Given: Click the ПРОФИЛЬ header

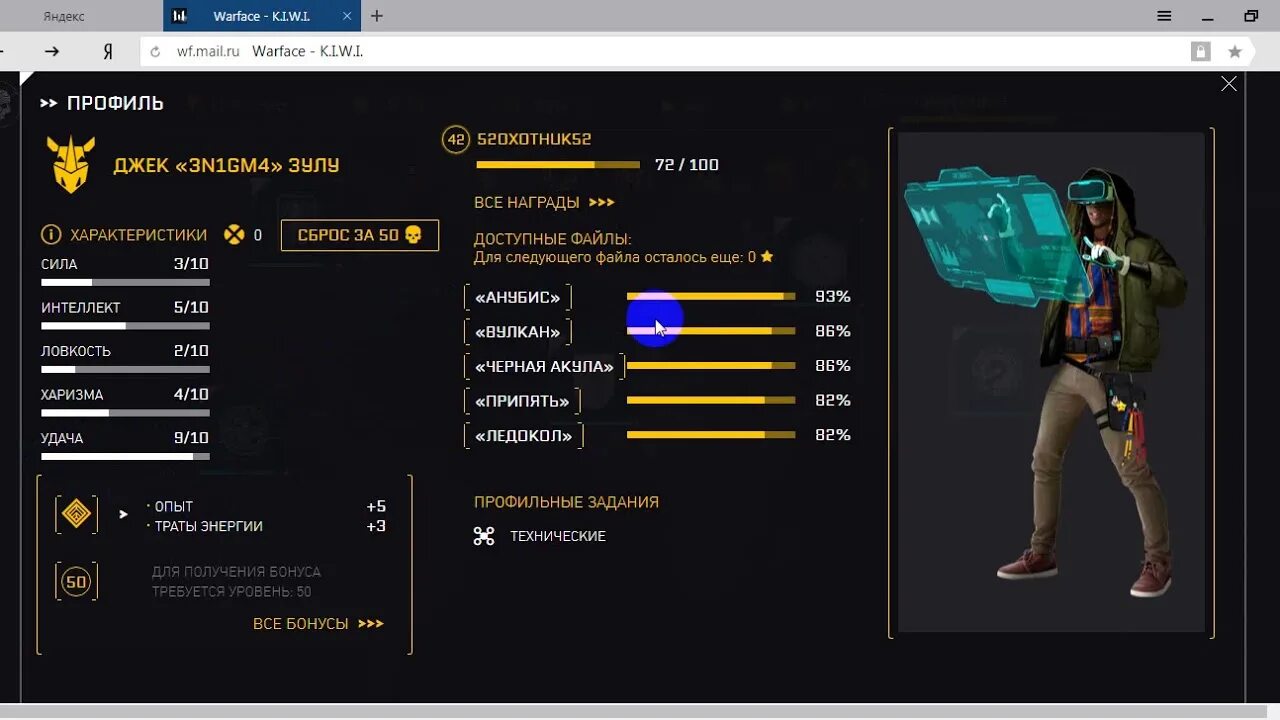Looking at the screenshot, I should [115, 103].
